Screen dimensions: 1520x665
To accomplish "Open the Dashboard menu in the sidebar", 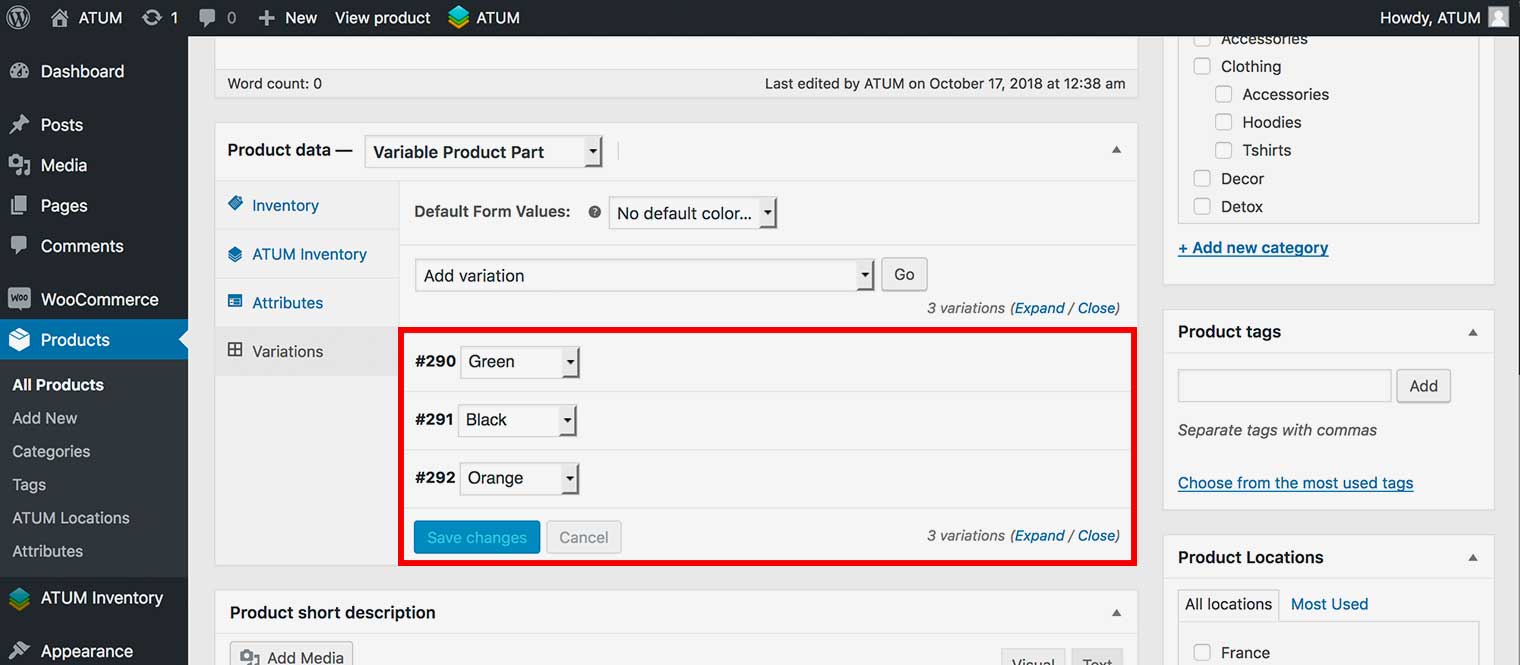I will [x=82, y=72].
